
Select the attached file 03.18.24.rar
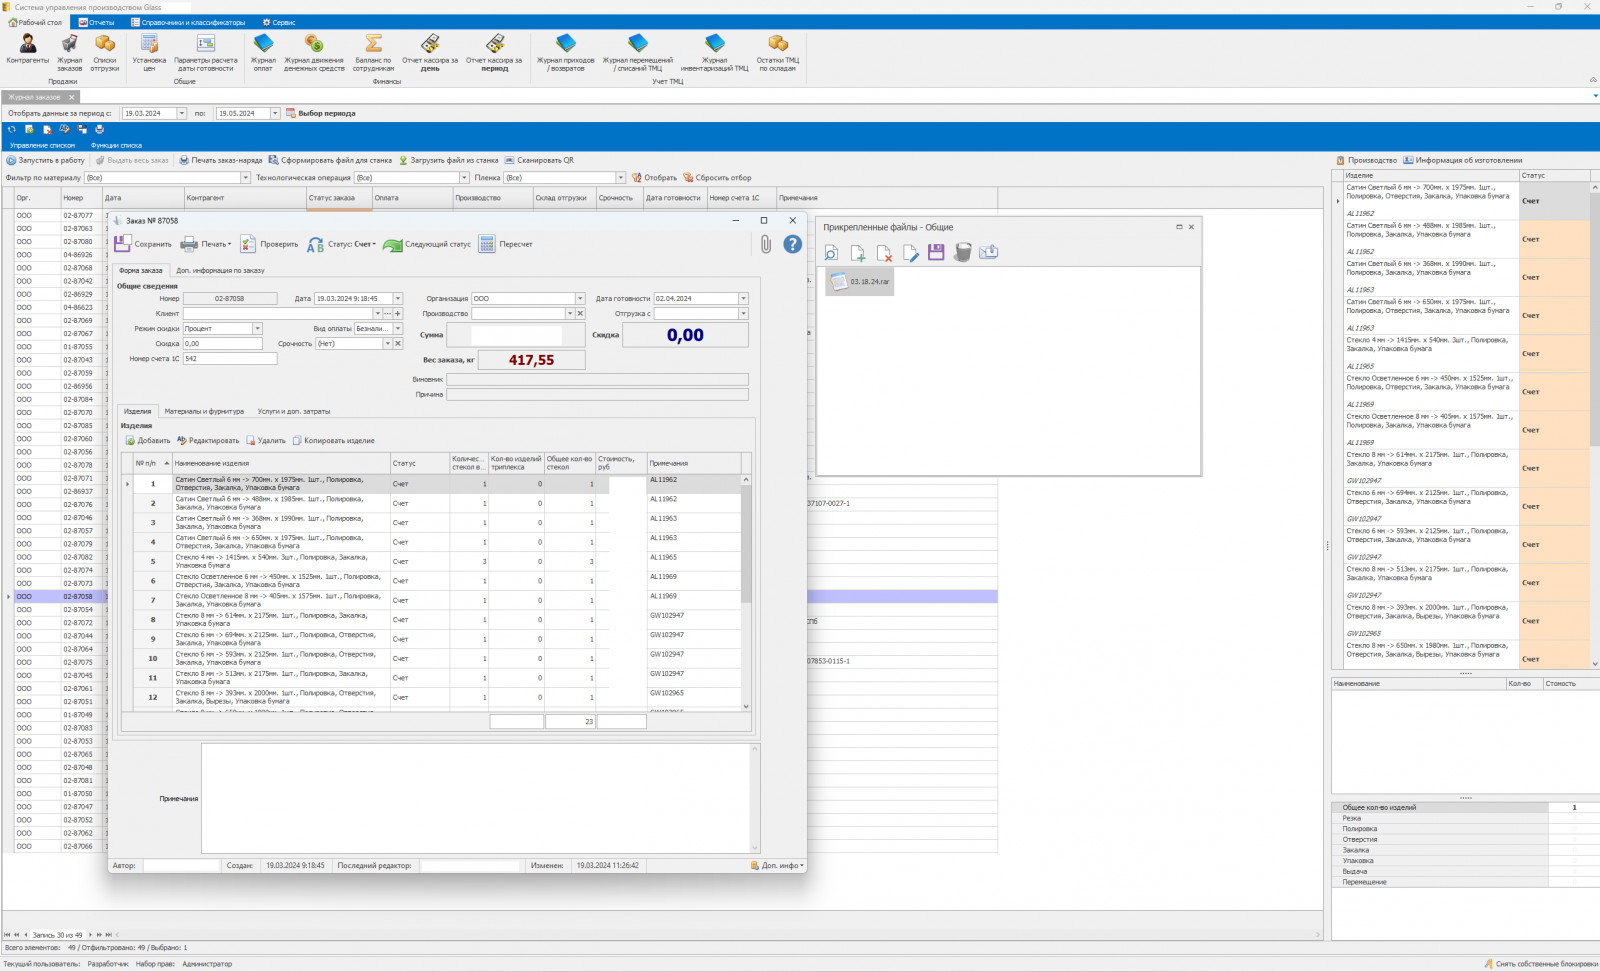(860, 282)
